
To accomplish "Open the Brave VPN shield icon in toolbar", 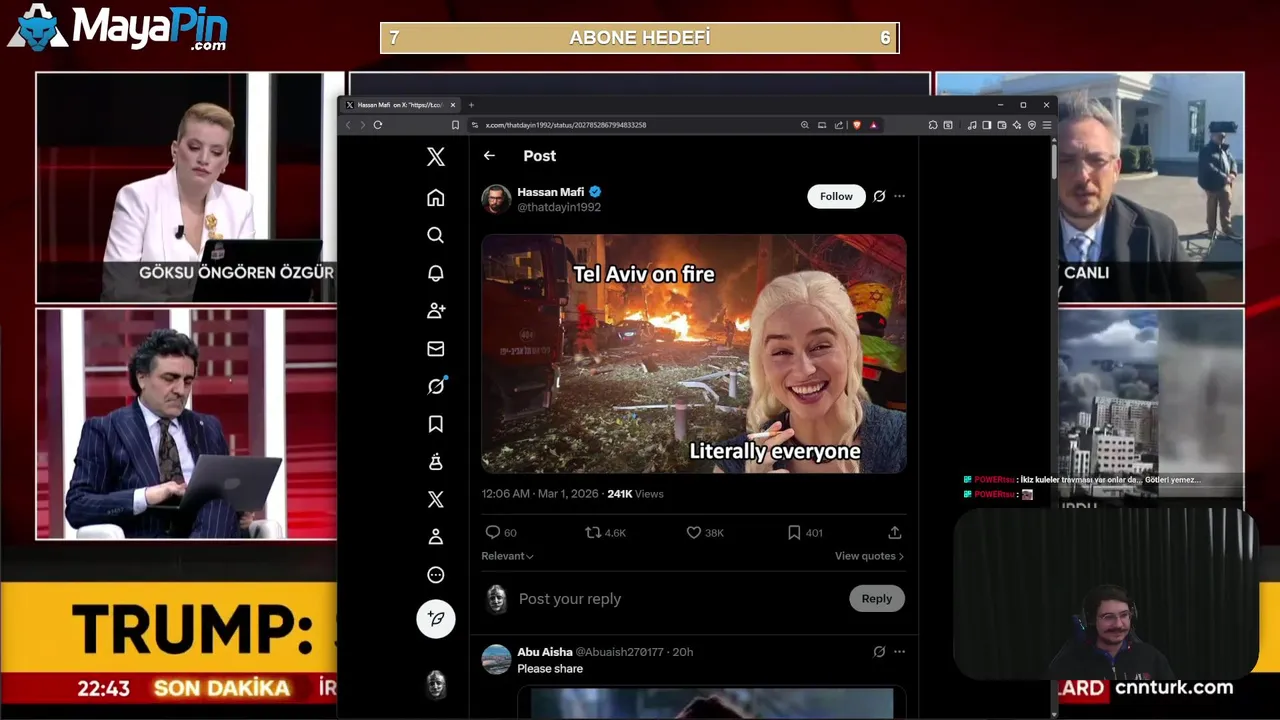I will tap(1032, 125).
